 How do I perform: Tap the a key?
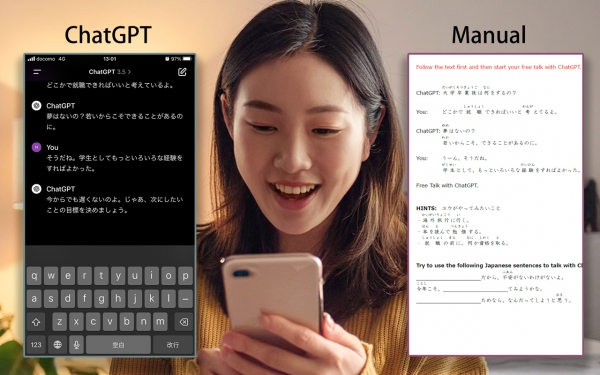34,298
